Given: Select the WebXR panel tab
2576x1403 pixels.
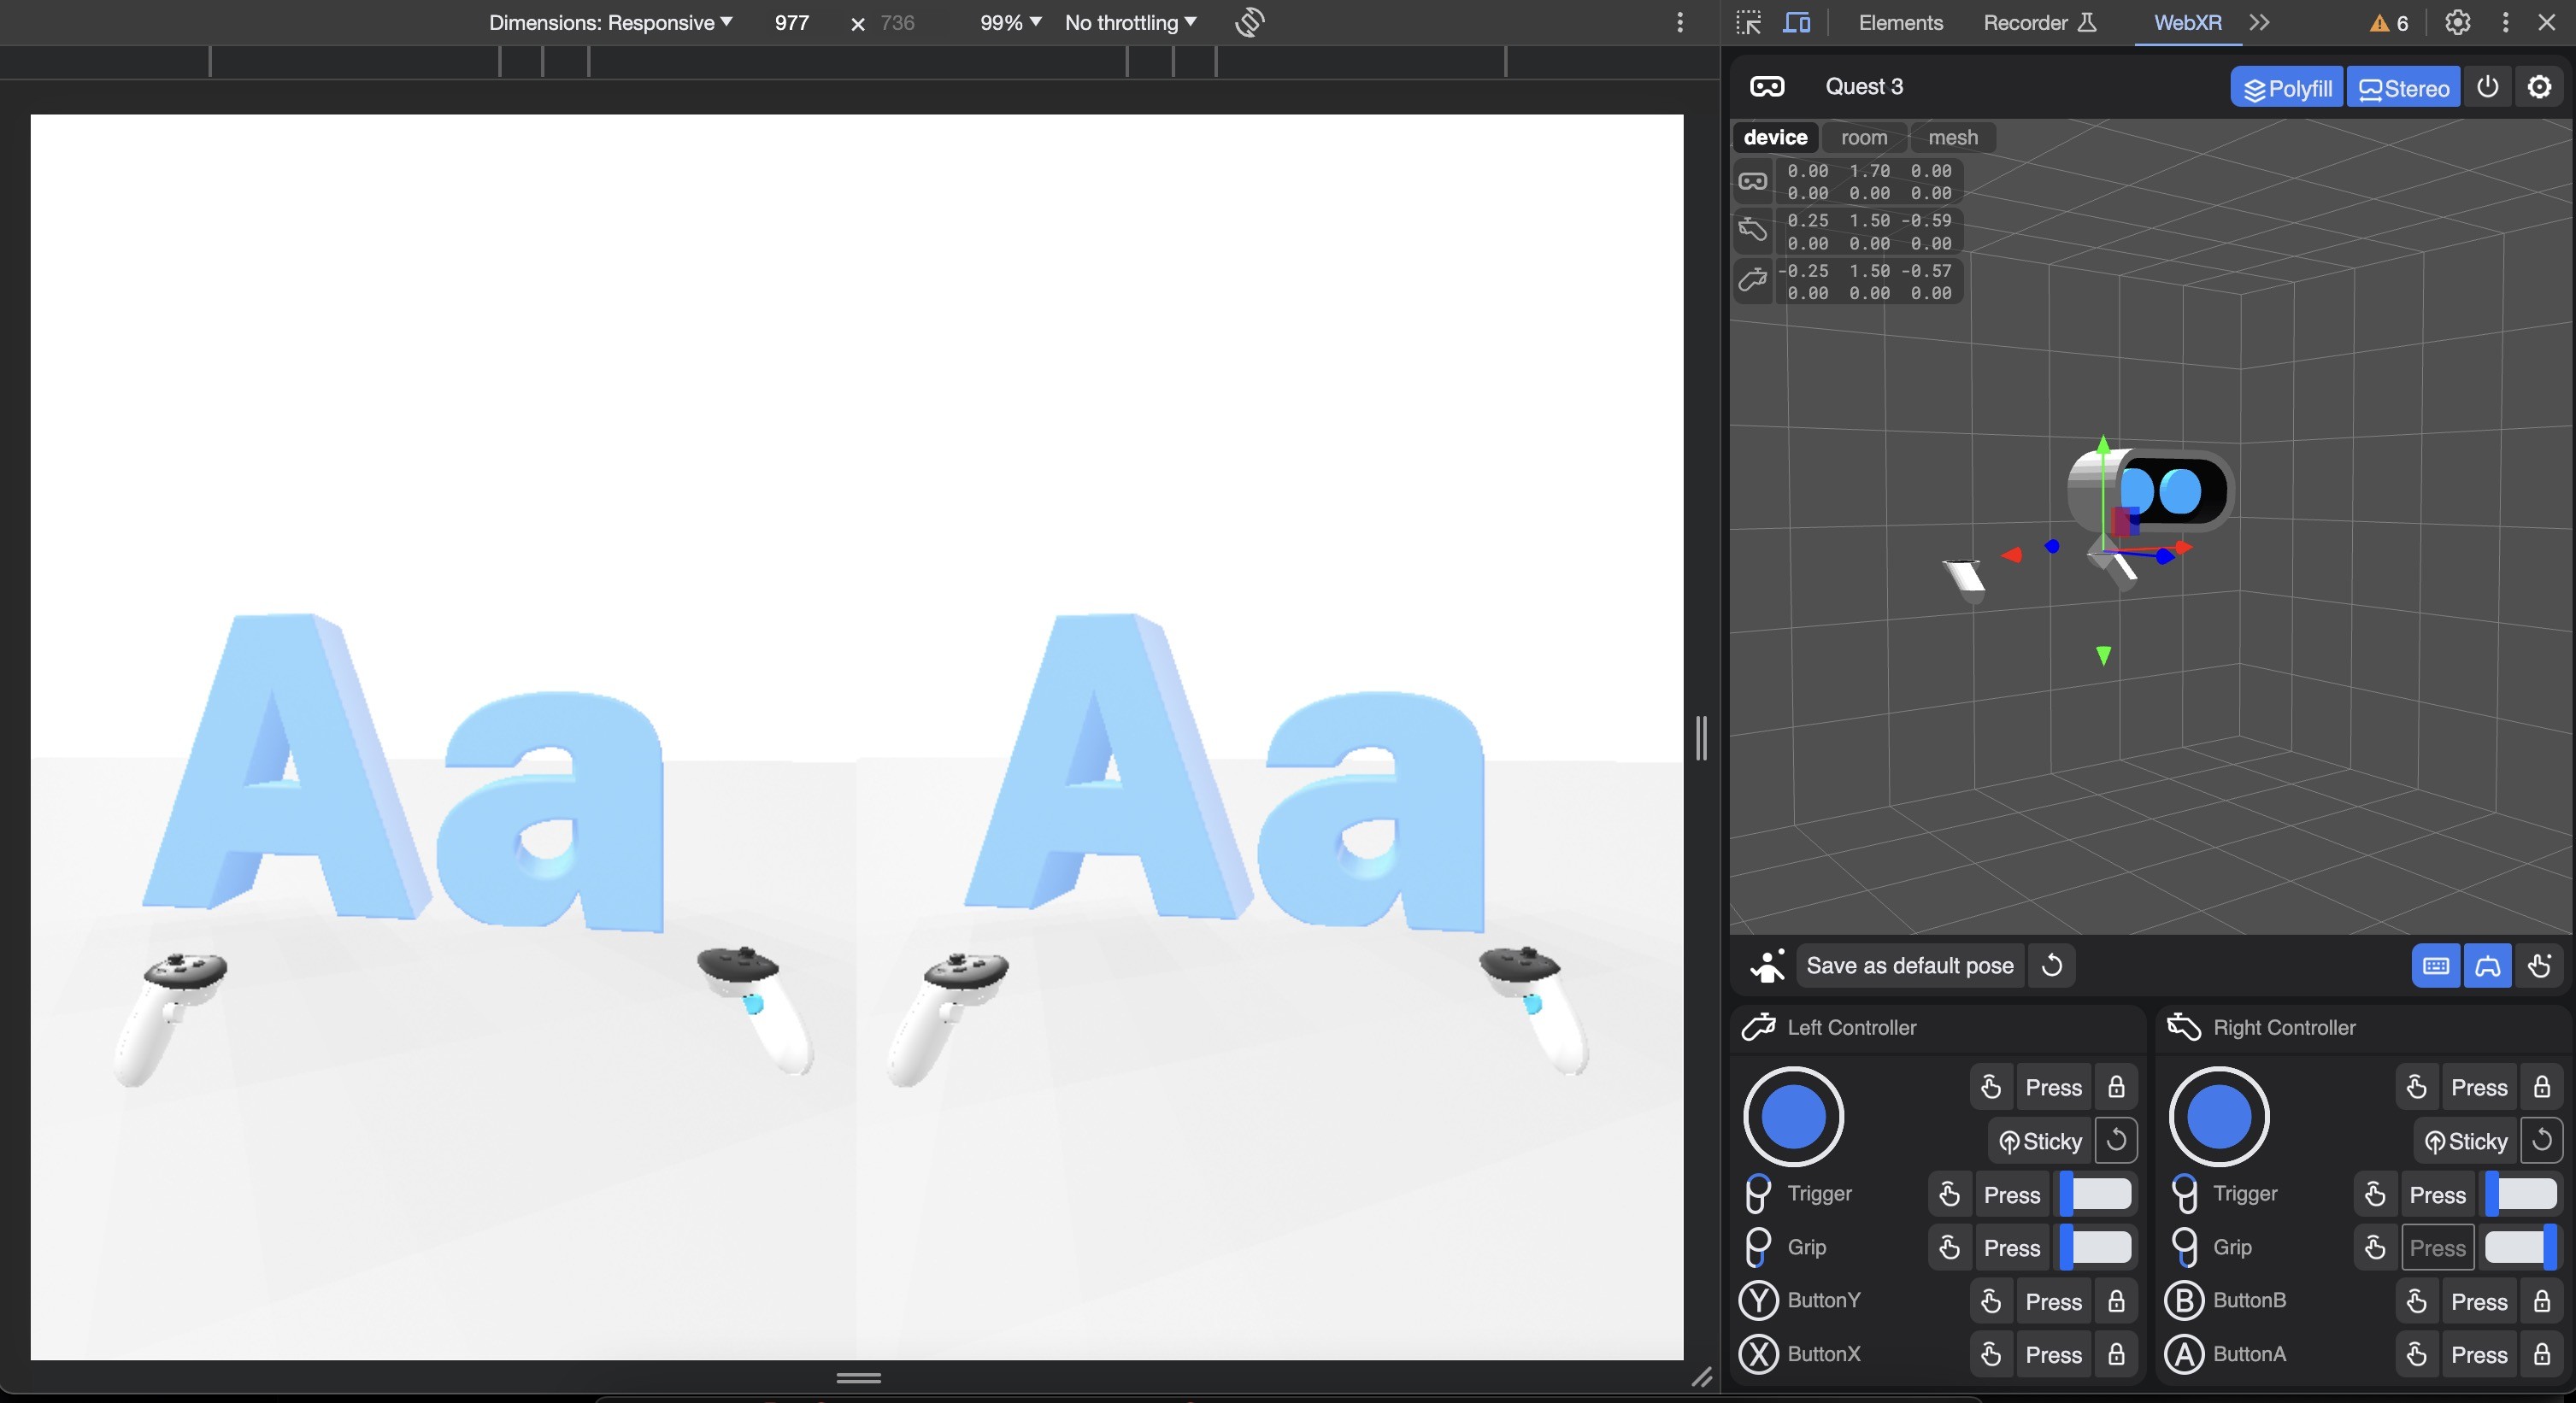Looking at the screenshot, I should point(2187,22).
